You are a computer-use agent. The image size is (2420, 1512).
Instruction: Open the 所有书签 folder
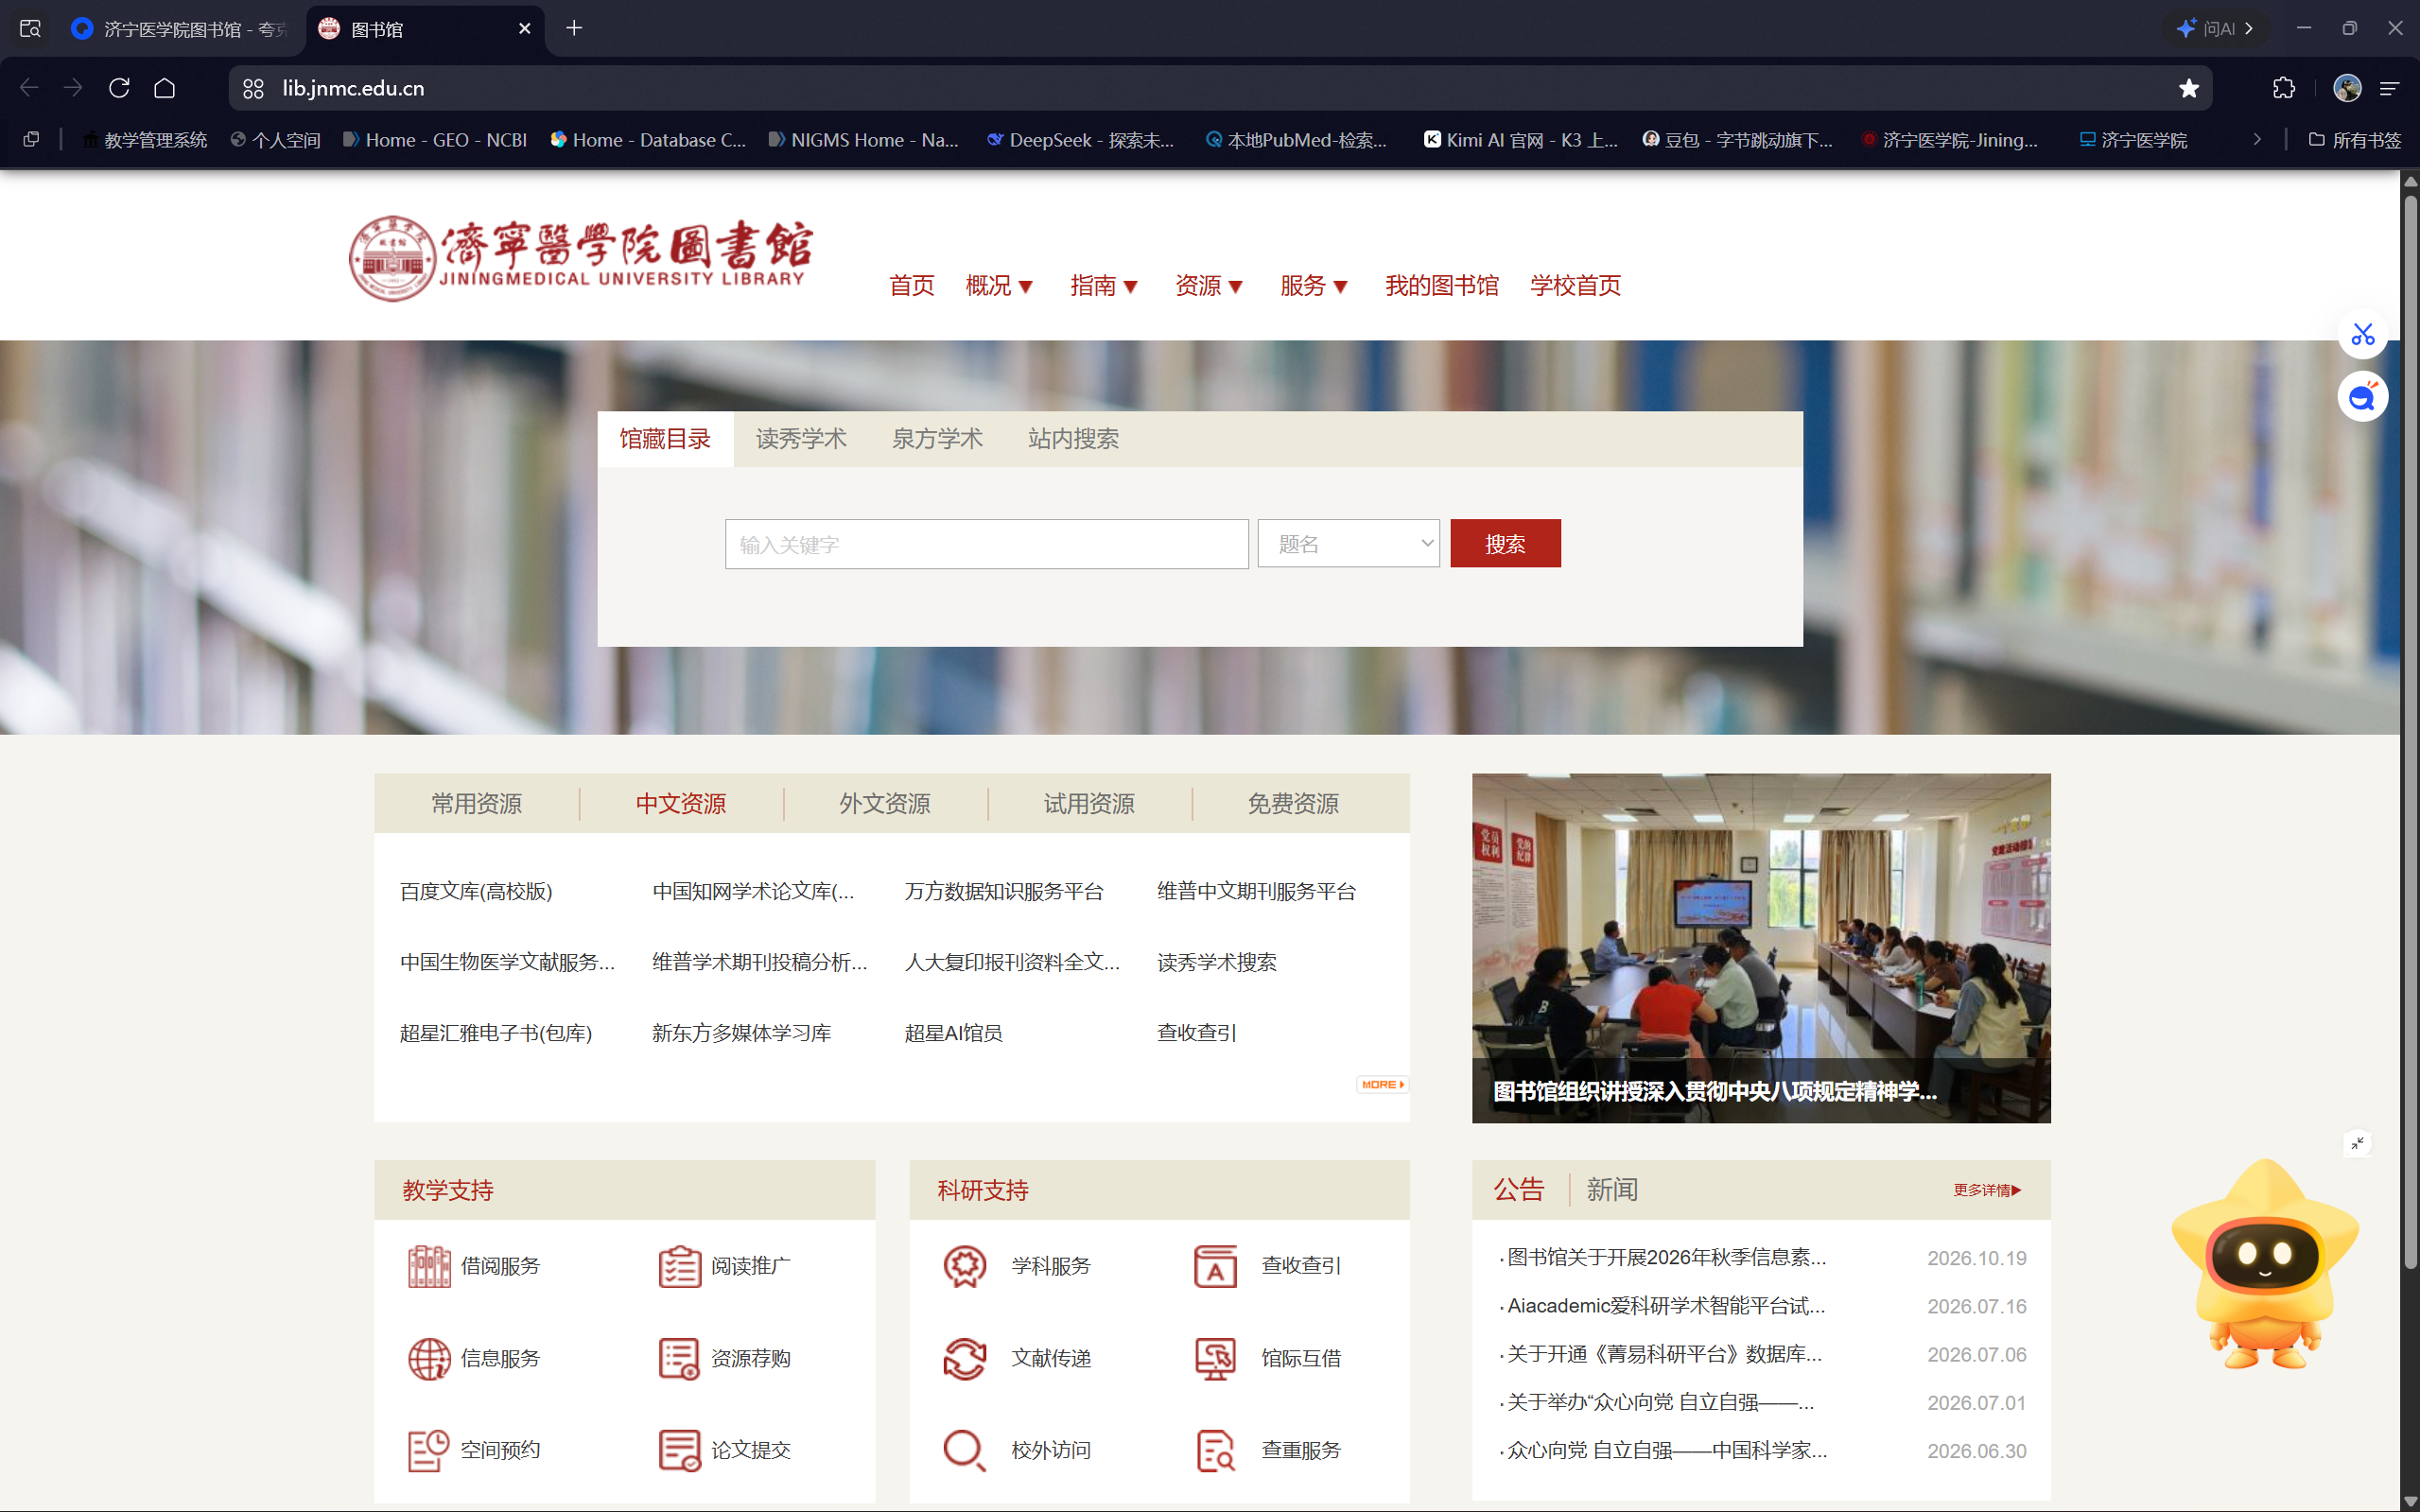2354,140
